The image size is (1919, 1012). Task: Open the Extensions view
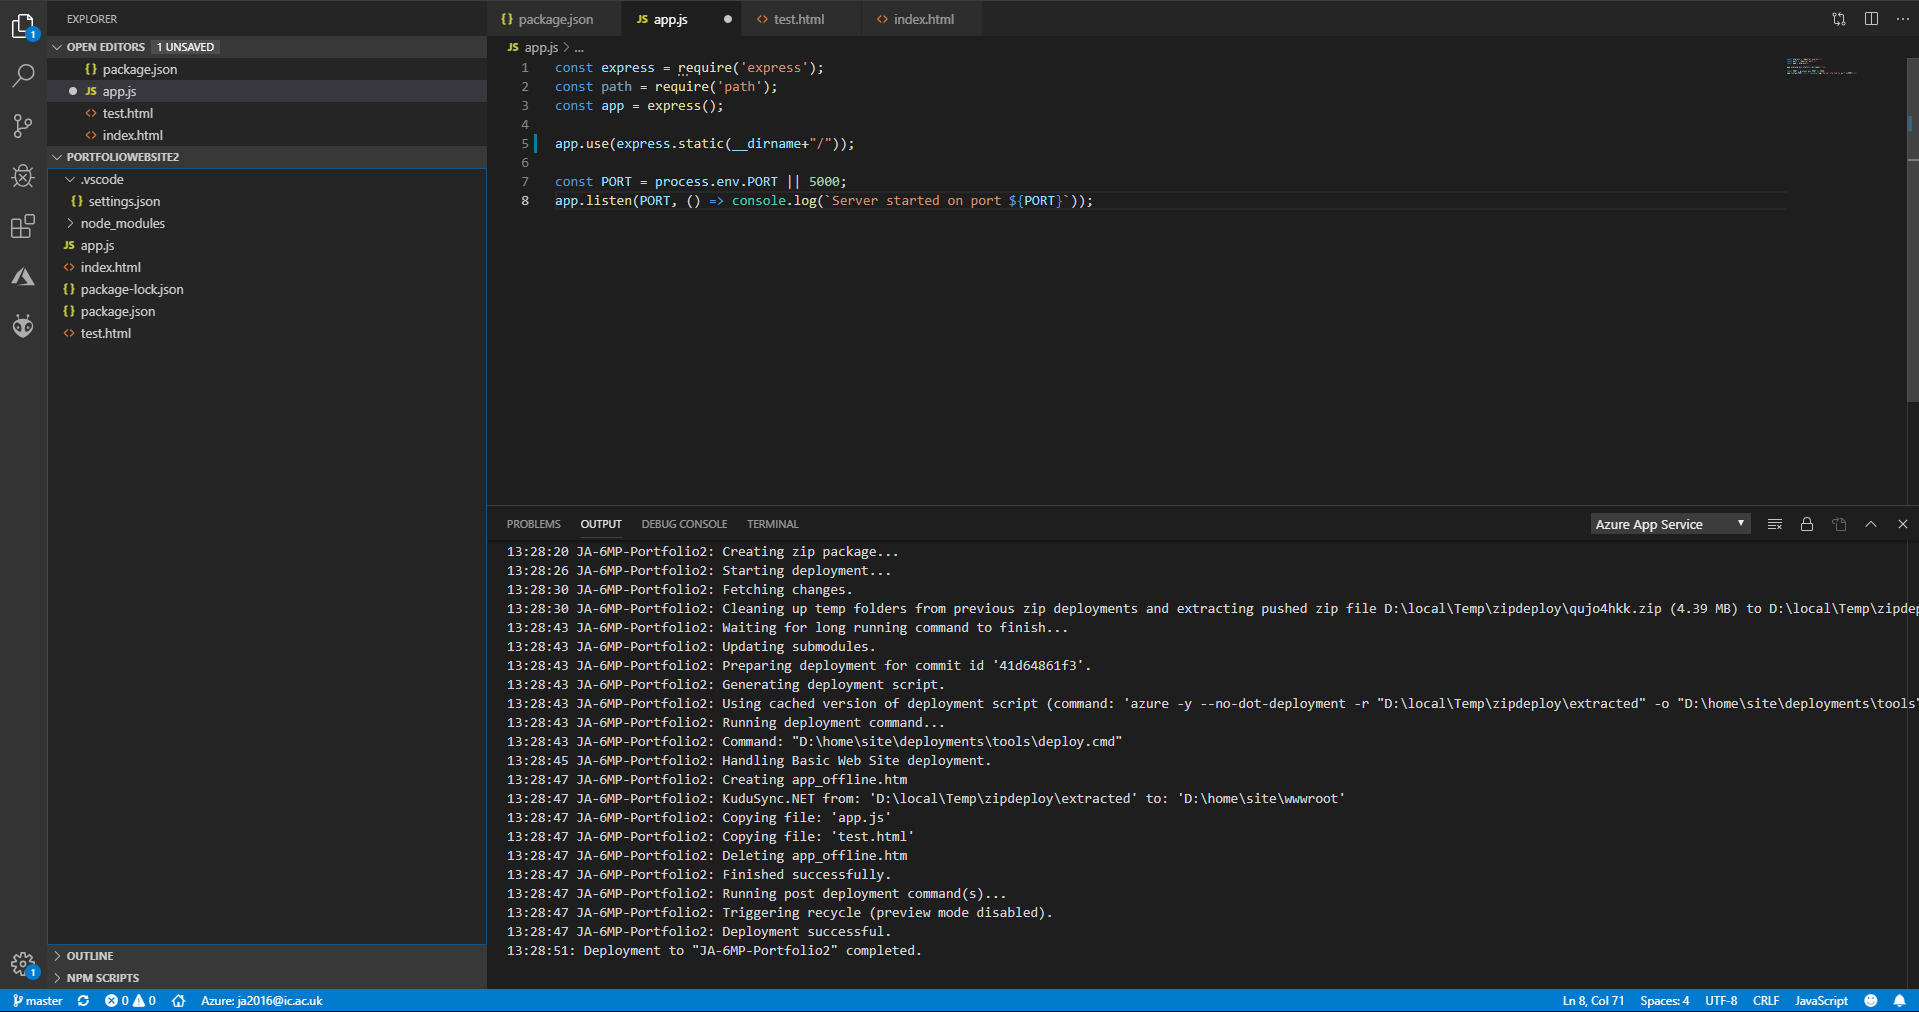coord(23,226)
